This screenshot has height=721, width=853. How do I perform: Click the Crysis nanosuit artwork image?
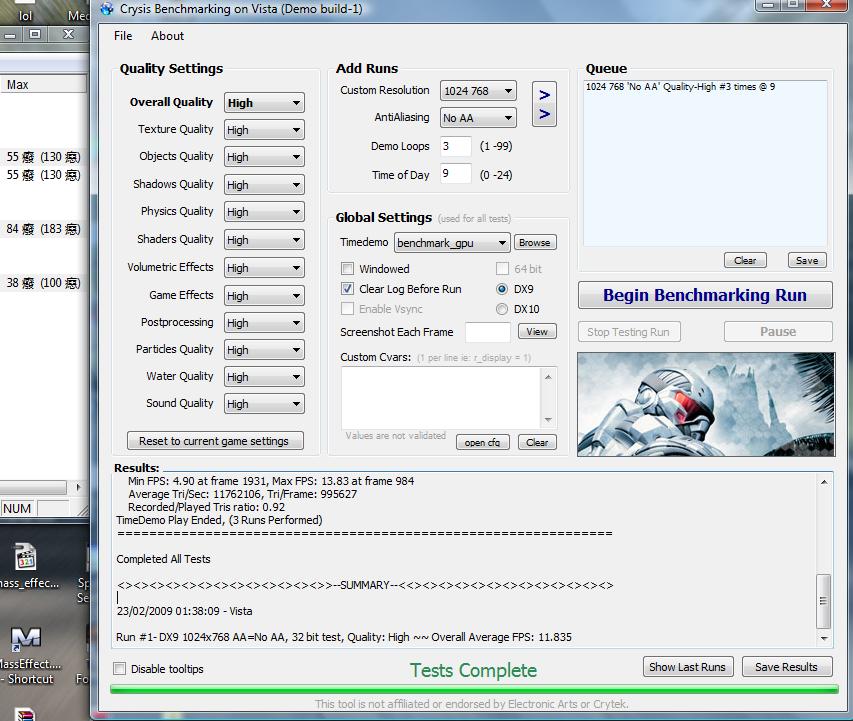[x=706, y=404]
